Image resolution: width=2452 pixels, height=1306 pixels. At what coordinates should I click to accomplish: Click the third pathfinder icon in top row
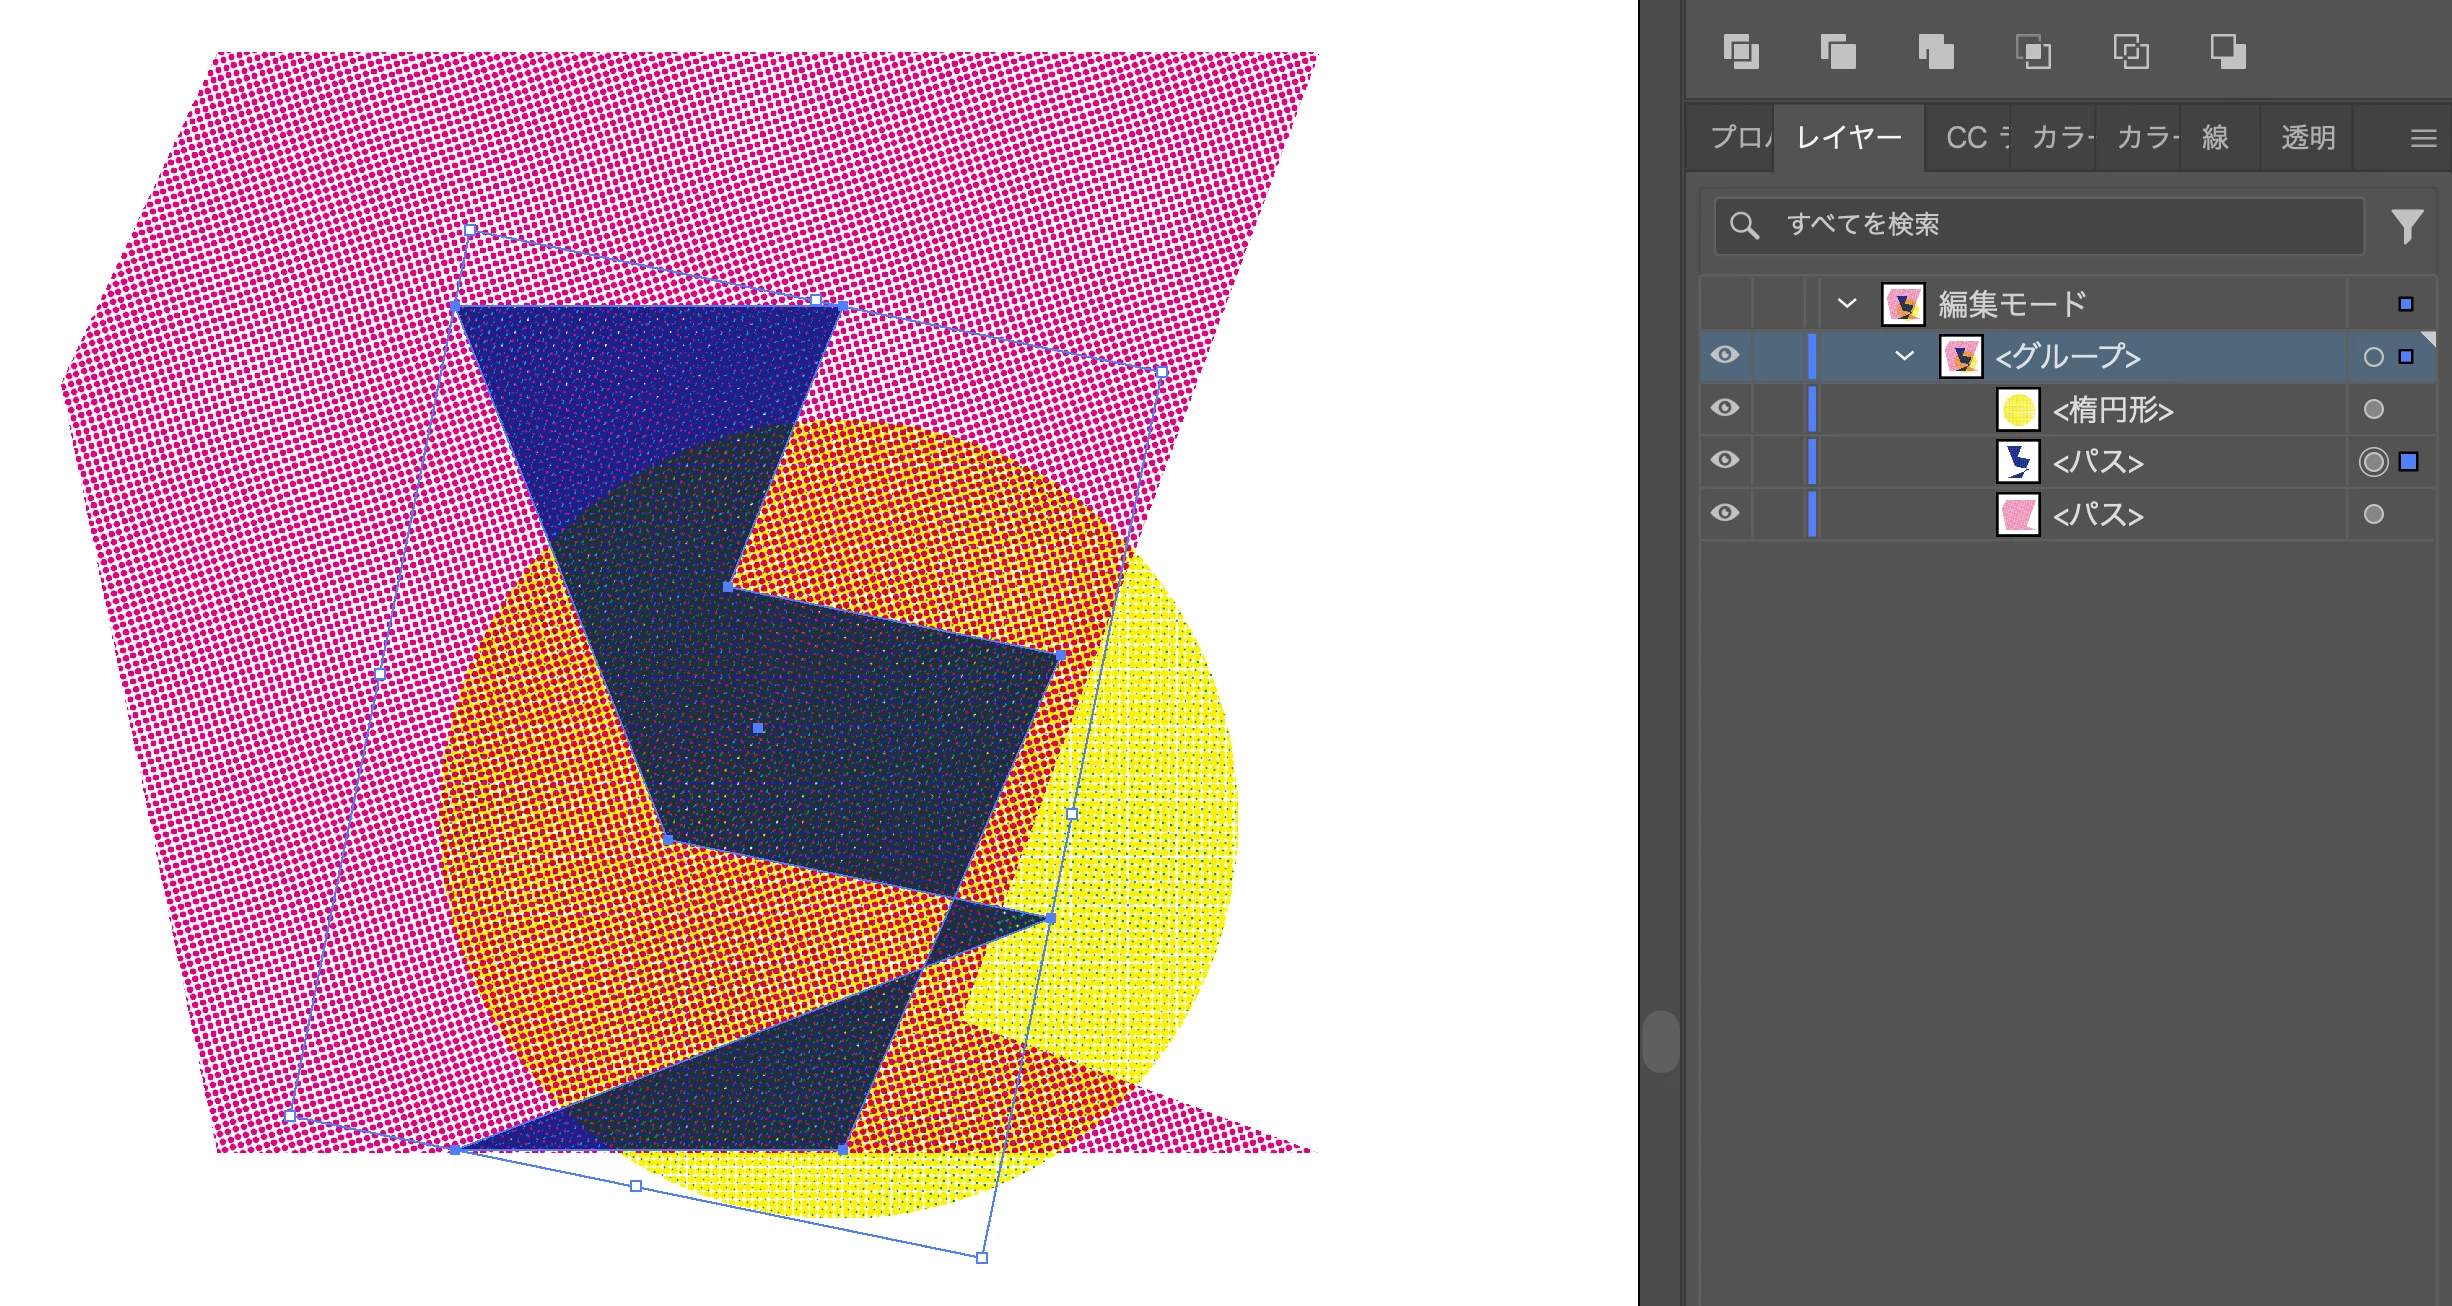(x=1936, y=51)
